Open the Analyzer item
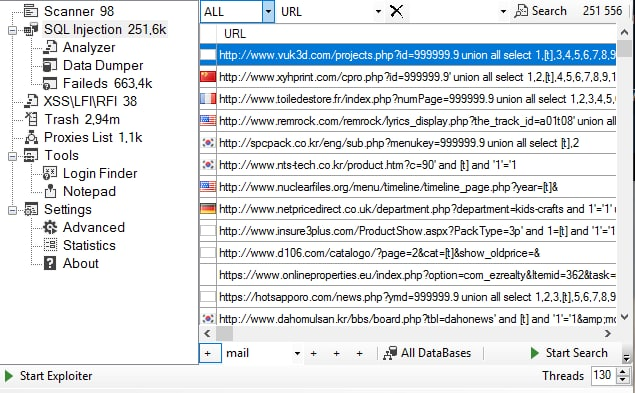Screen dimensions: 635x393 [89, 47]
